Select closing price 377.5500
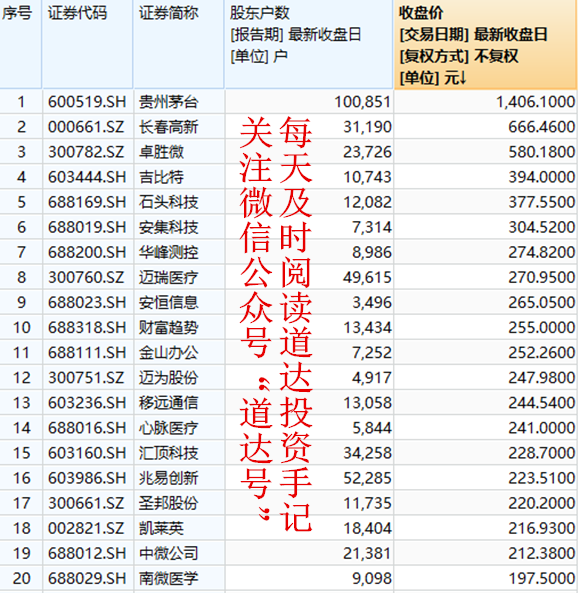The height and width of the screenshot is (593, 588). coord(541,202)
